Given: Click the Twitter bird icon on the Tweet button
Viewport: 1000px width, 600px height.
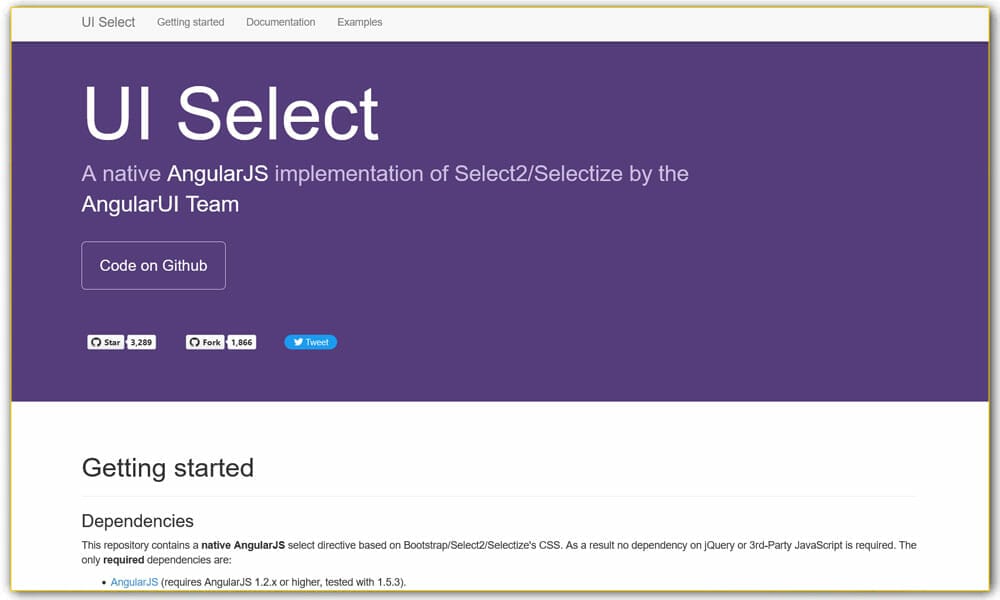Looking at the screenshot, I should click(299, 341).
